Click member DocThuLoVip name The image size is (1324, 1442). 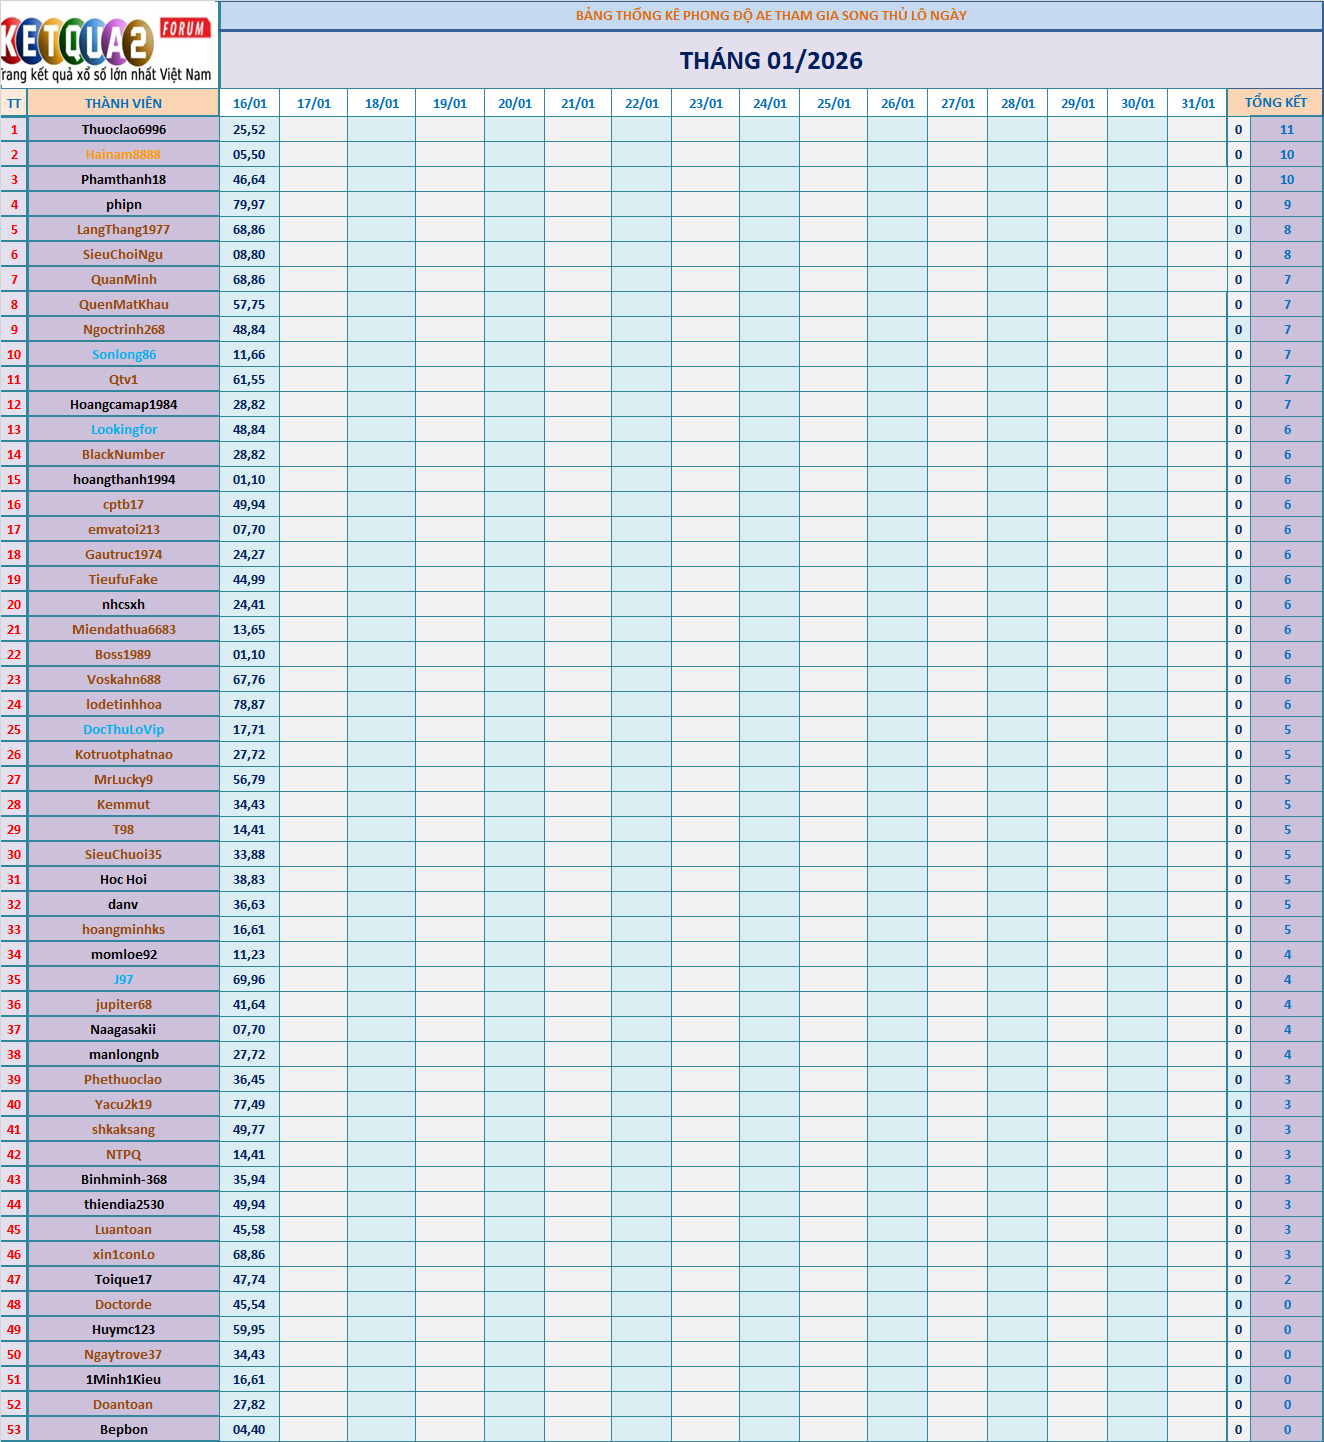pos(123,729)
